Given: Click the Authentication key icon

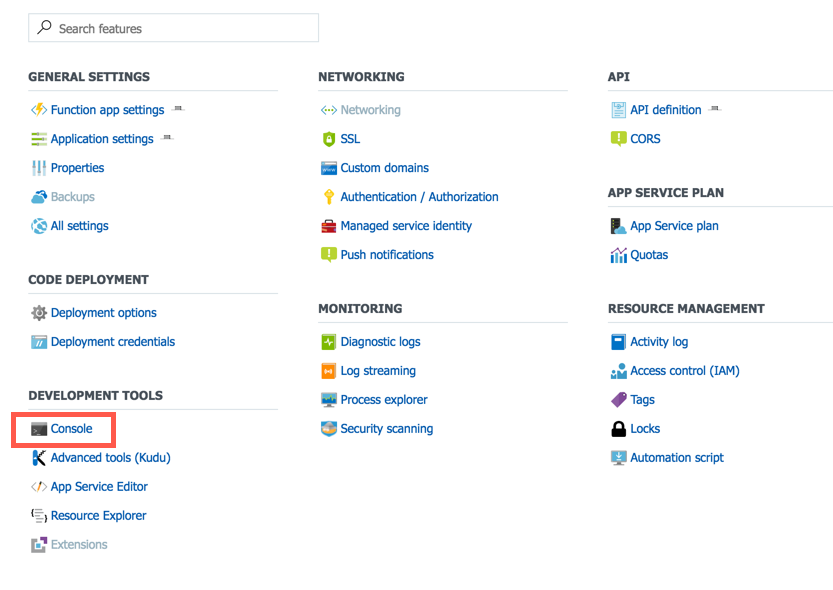Looking at the screenshot, I should point(329,197).
